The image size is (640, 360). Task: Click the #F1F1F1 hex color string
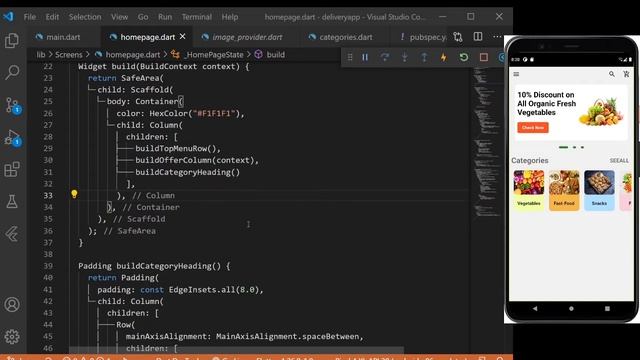coord(214,113)
